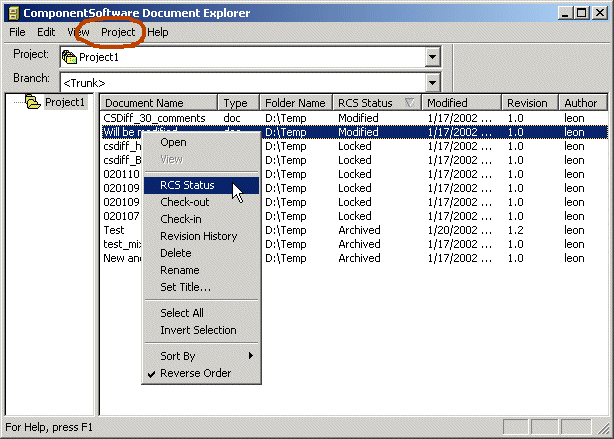Screen dimensions: 614x439
Task: Select the CSDiff_30_comments document row
Action: [x=354, y=118]
